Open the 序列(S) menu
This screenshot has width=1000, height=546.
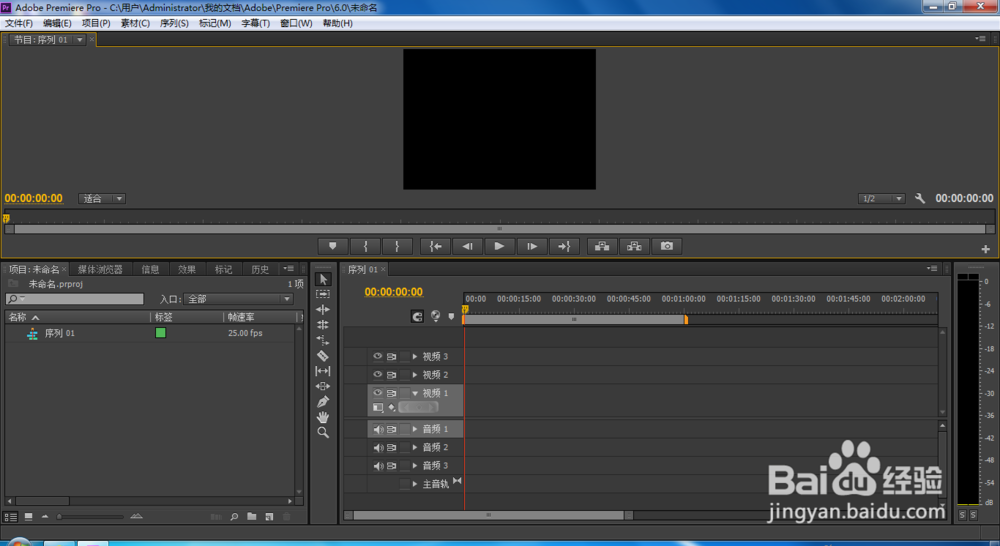click(173, 23)
